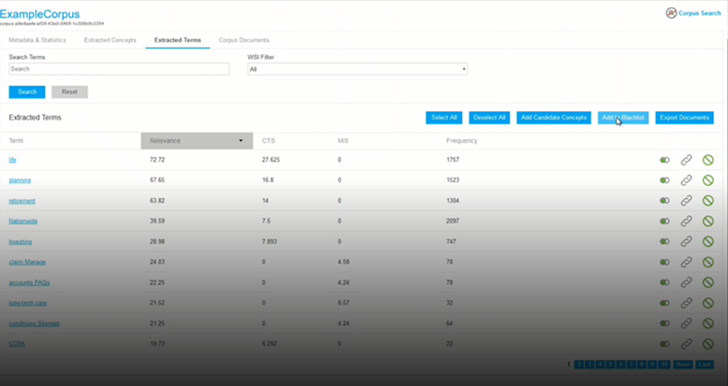Viewport: 728px width, 386px height.
Task: Open the term link CCPA
Action: pyautogui.click(x=17, y=344)
